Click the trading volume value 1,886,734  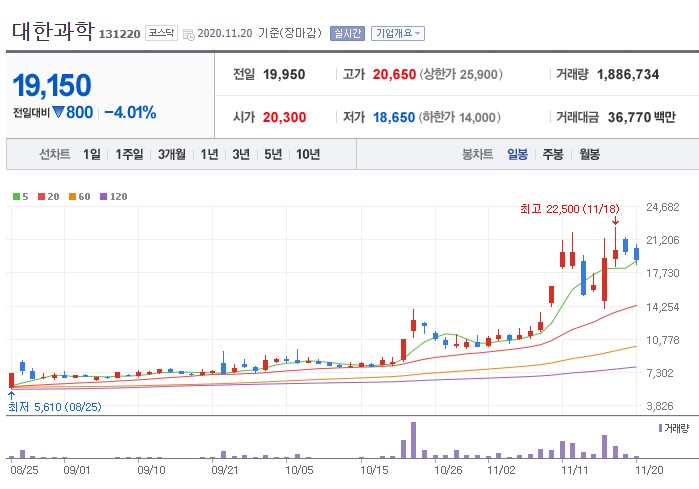(x=628, y=74)
